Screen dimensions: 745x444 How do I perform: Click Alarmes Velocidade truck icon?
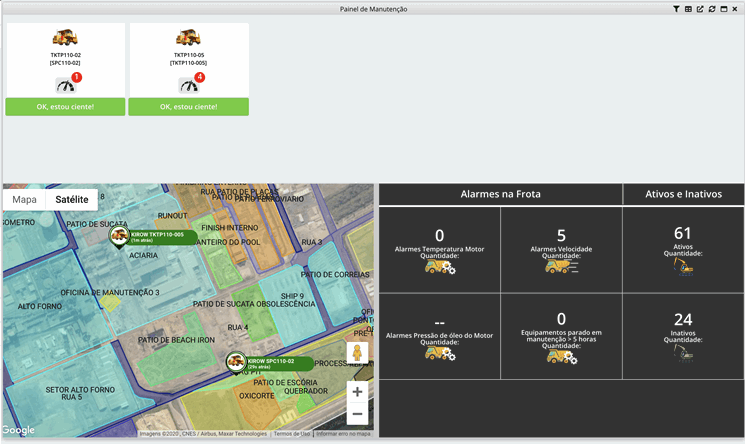(561, 267)
